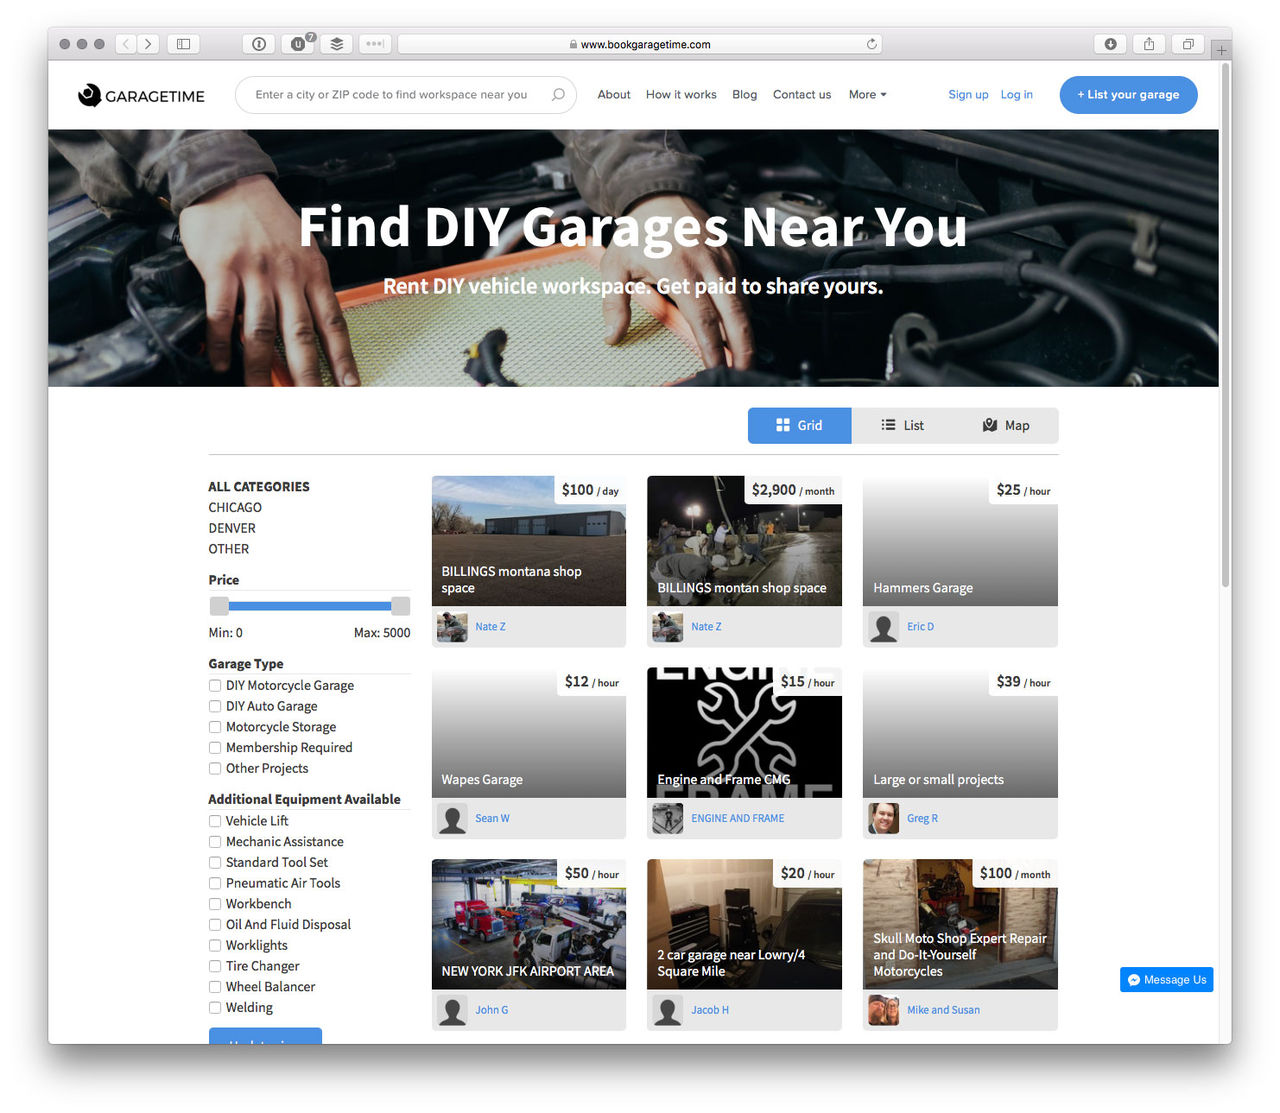Open Safari downloads icon
The width and height of the screenshot is (1280, 1113).
1110,44
